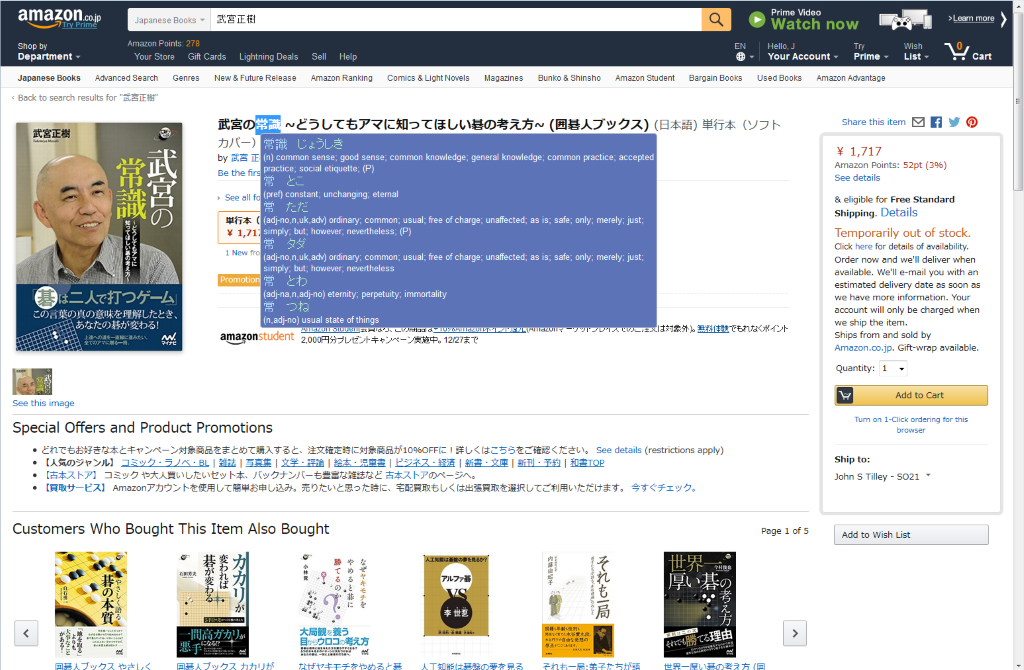This screenshot has width=1024, height=670.
Task: Go back in the carousel with the left arrow
Action: point(26,633)
